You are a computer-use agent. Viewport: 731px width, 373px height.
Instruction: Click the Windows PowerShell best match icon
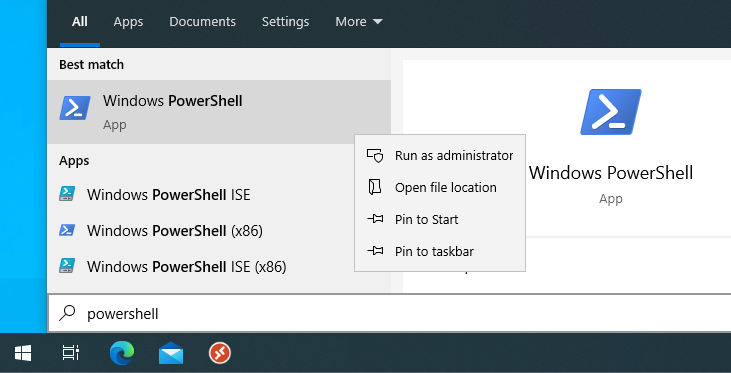75,108
